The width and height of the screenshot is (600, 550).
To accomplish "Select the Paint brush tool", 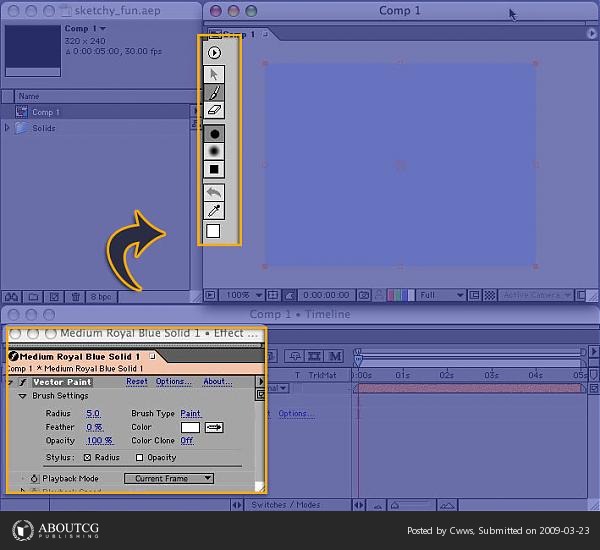I will pyautogui.click(x=214, y=92).
